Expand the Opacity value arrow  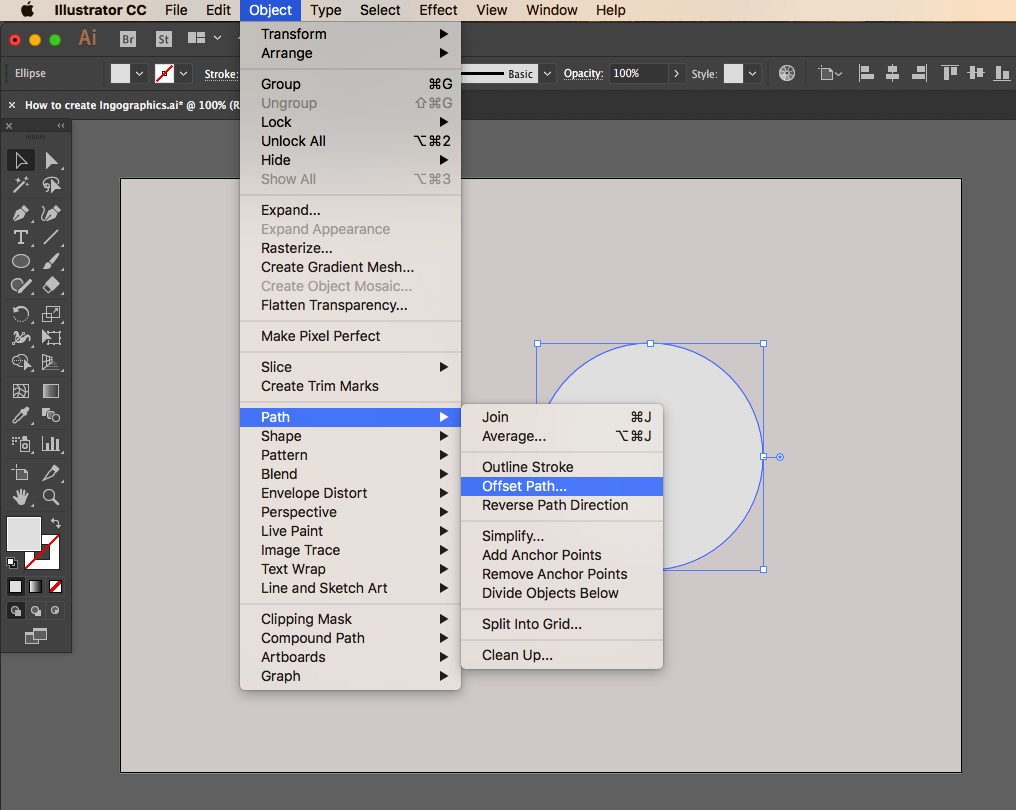[x=676, y=73]
